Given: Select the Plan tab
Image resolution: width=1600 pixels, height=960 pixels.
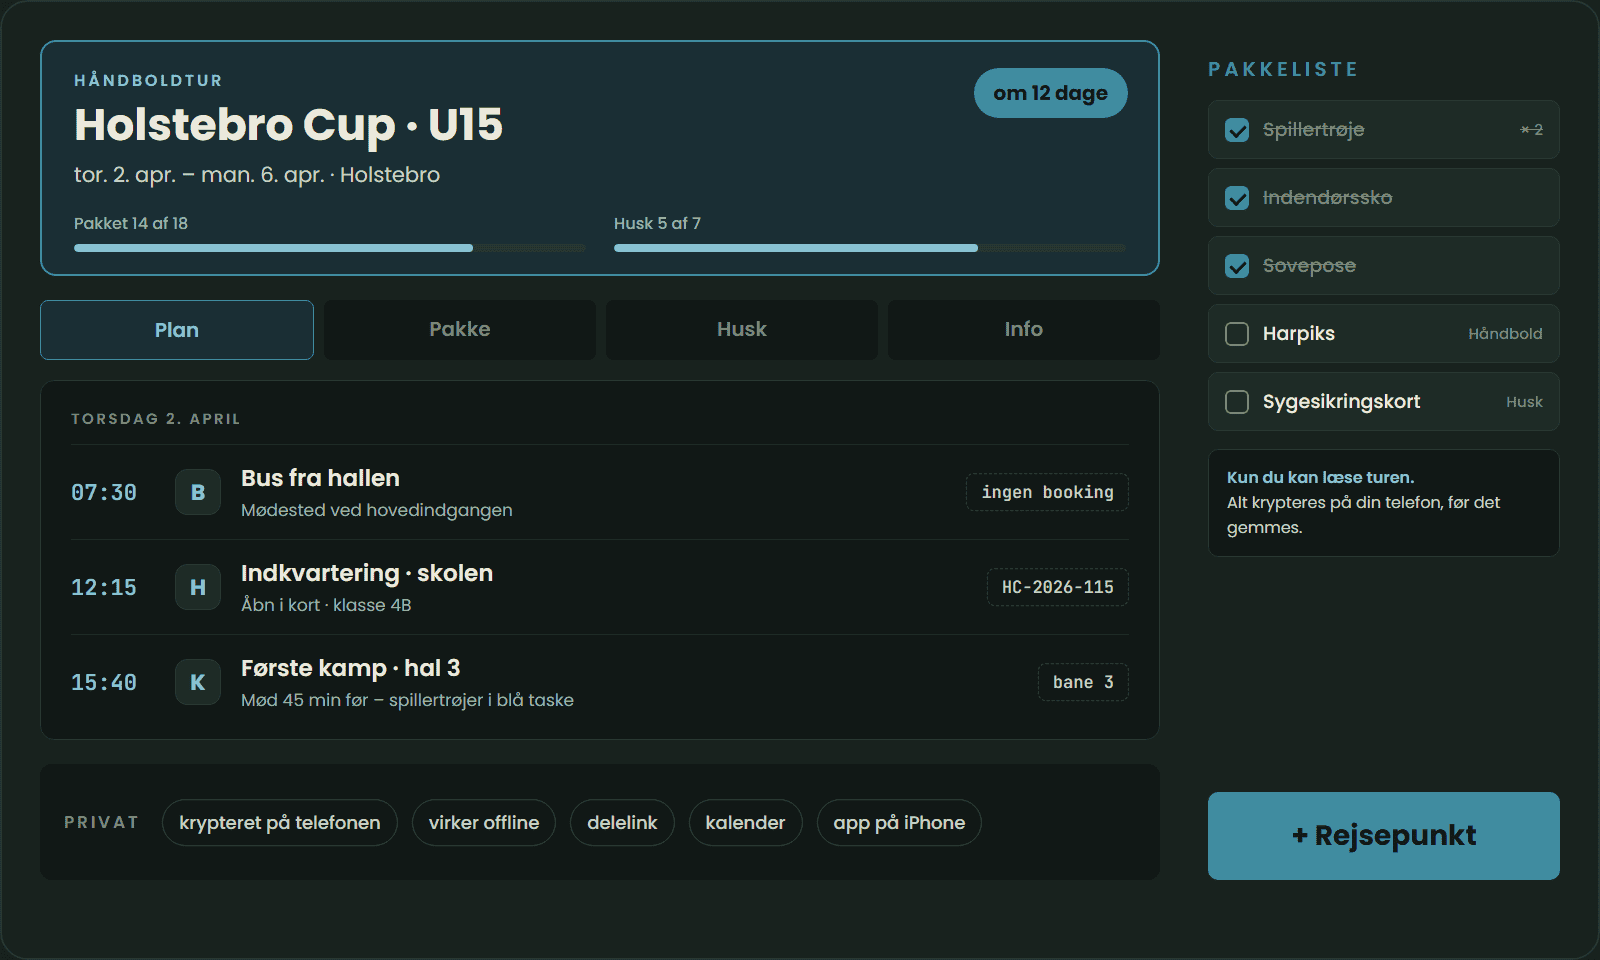Looking at the screenshot, I should coord(177,330).
